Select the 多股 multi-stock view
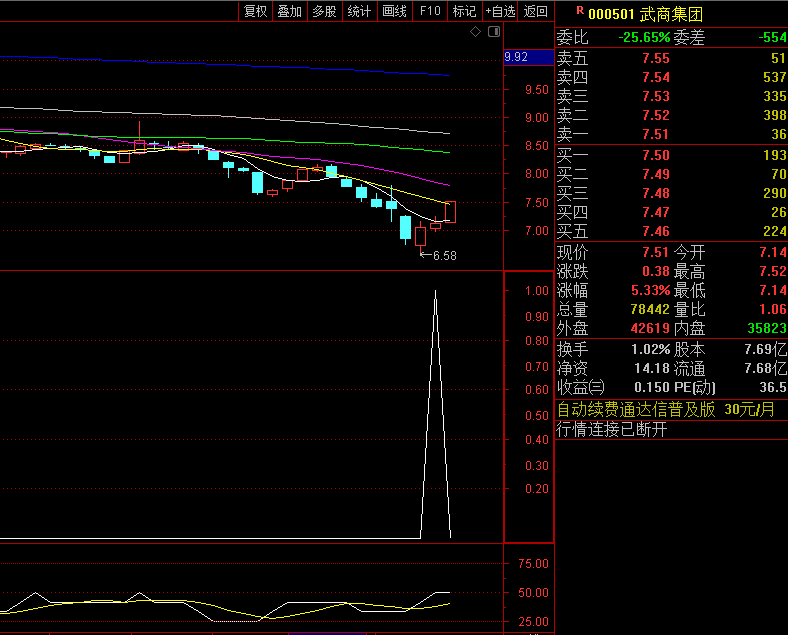The height and width of the screenshot is (635, 788). (324, 11)
